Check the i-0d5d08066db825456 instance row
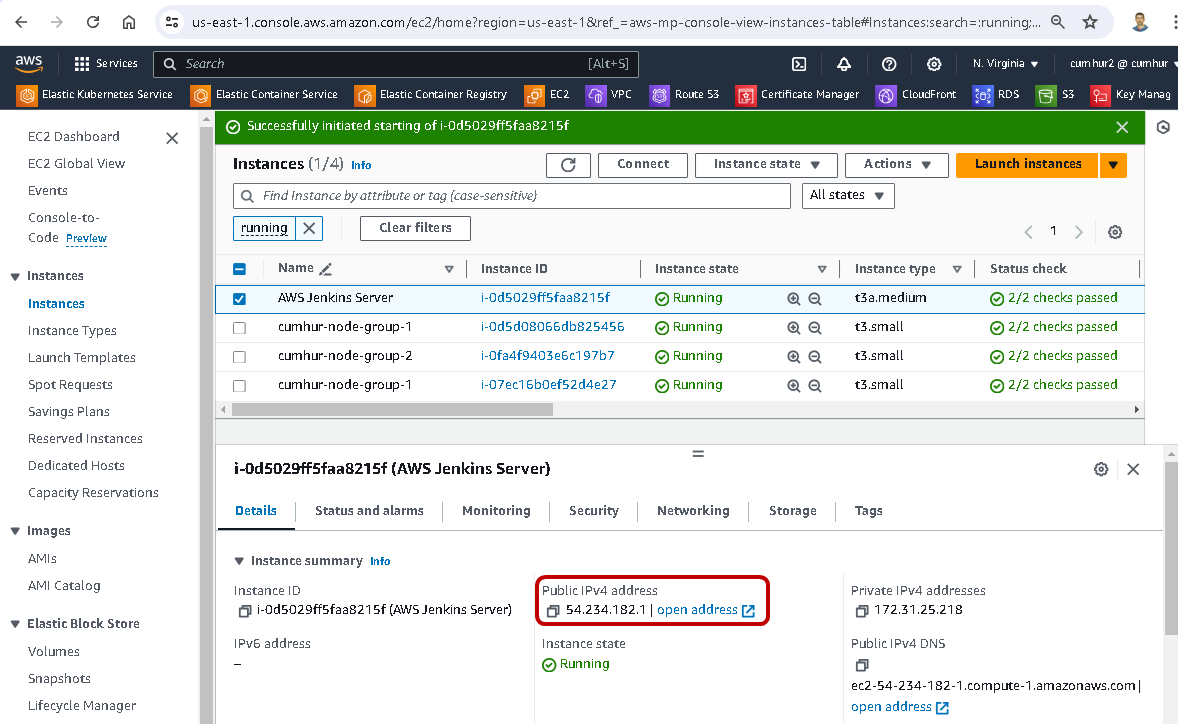The image size is (1178, 724). (x=240, y=328)
